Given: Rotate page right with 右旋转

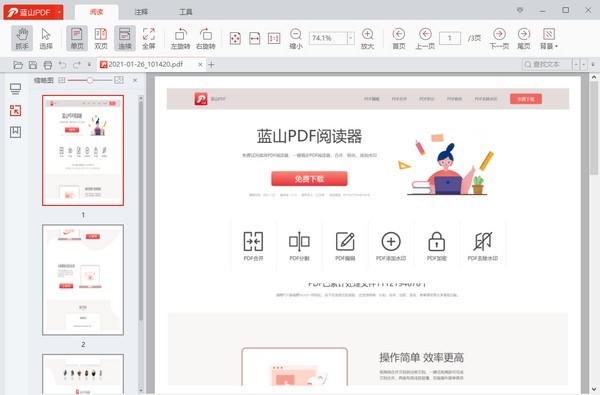Looking at the screenshot, I should (x=205, y=38).
